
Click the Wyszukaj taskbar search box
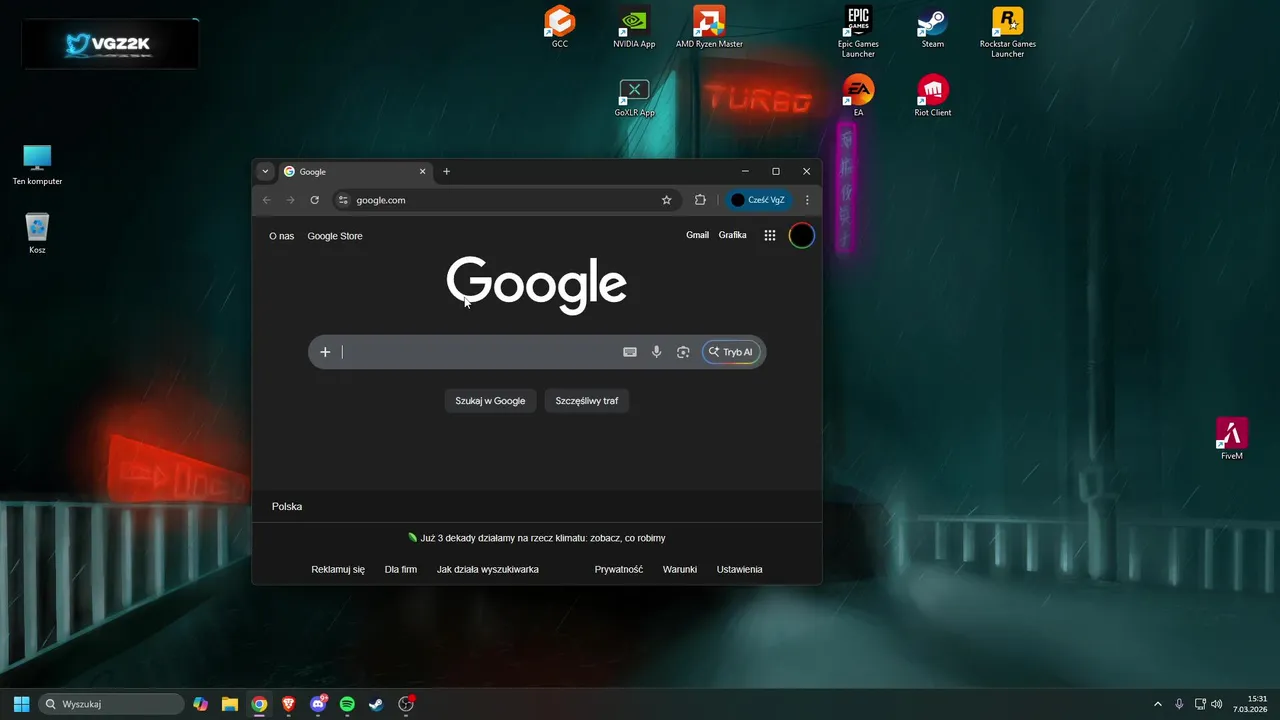pyautogui.click(x=111, y=704)
